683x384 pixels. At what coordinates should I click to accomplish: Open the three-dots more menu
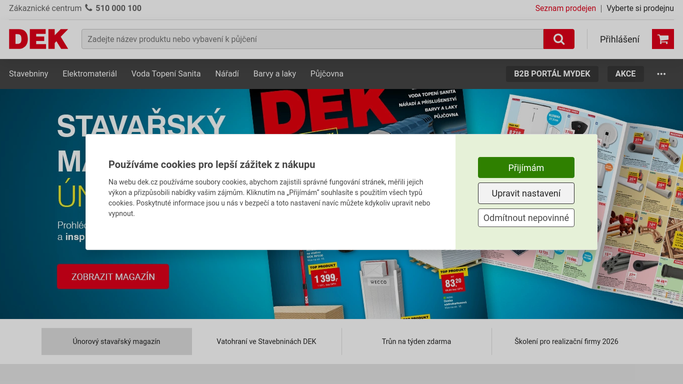click(661, 74)
